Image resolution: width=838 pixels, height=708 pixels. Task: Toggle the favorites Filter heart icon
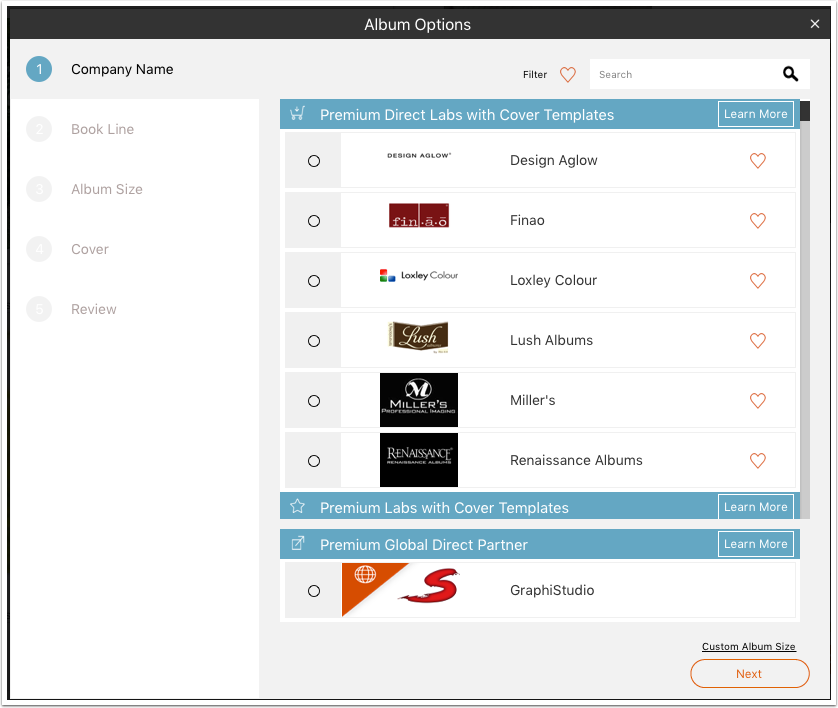(568, 75)
